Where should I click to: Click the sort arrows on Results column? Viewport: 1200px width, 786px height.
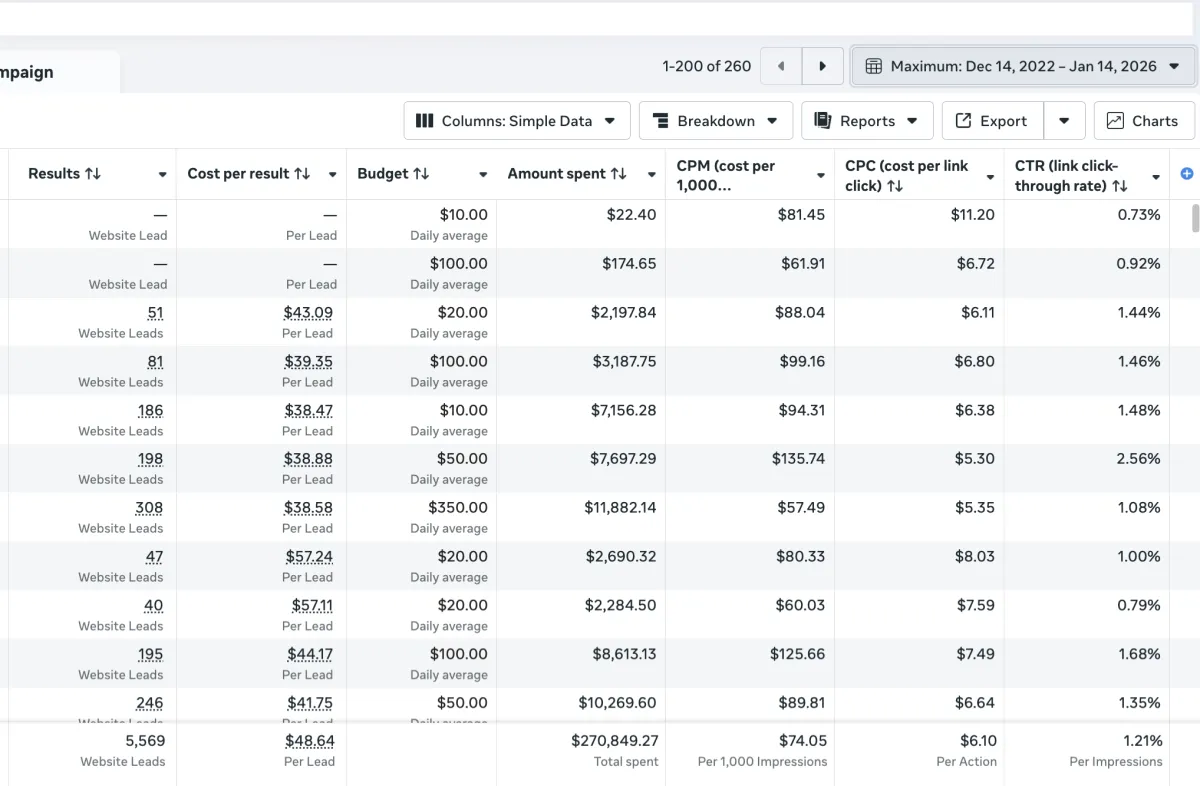93,174
